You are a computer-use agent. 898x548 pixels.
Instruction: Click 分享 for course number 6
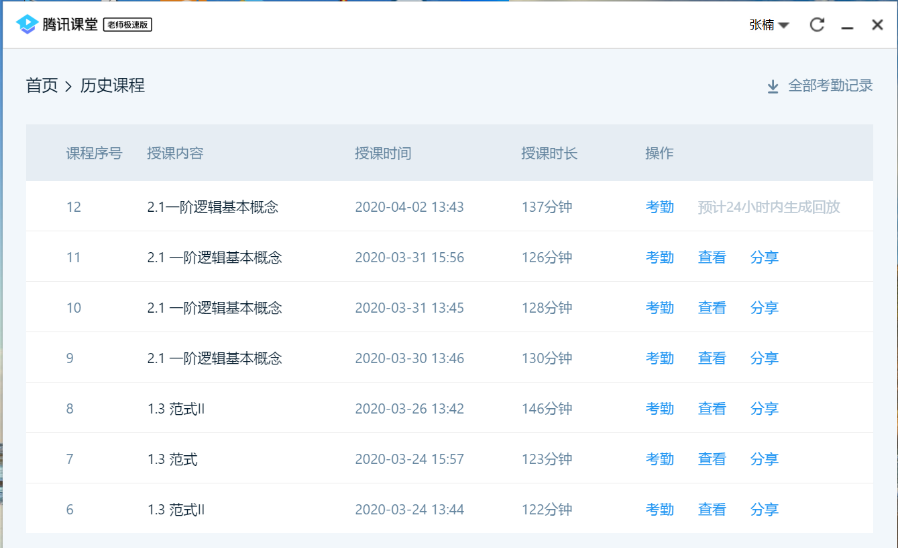click(763, 509)
